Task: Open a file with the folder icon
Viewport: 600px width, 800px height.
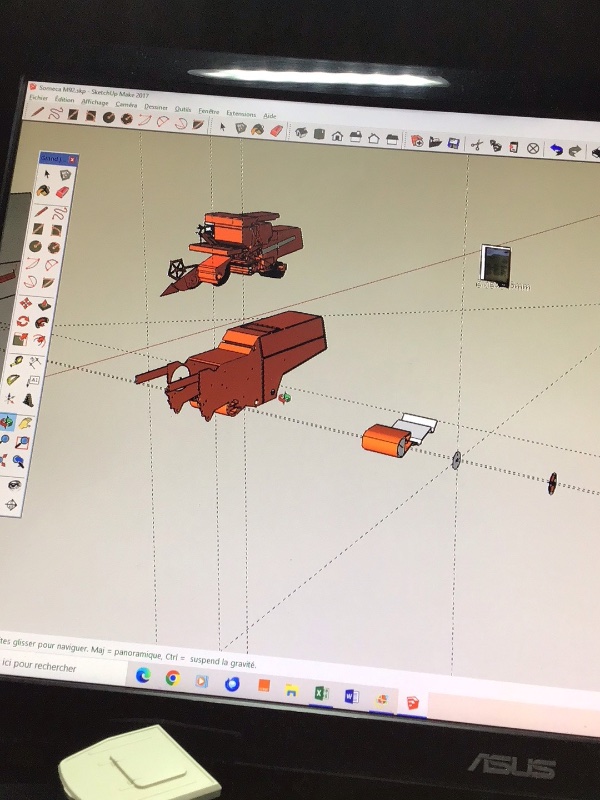Action: [x=435, y=142]
